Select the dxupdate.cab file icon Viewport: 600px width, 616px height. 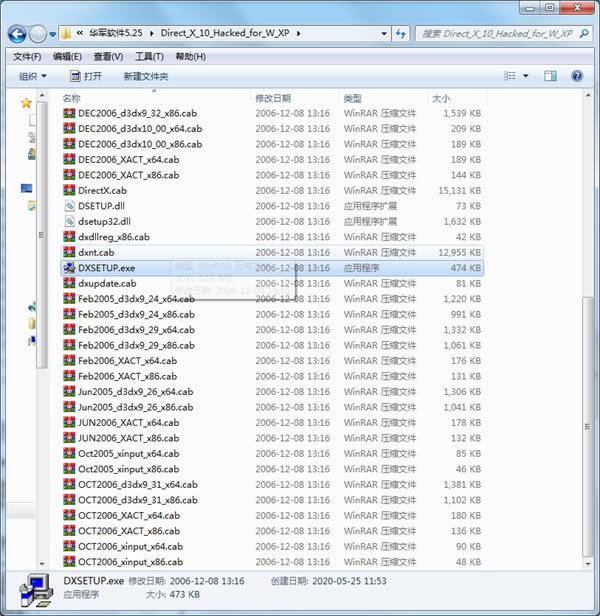pos(69,283)
